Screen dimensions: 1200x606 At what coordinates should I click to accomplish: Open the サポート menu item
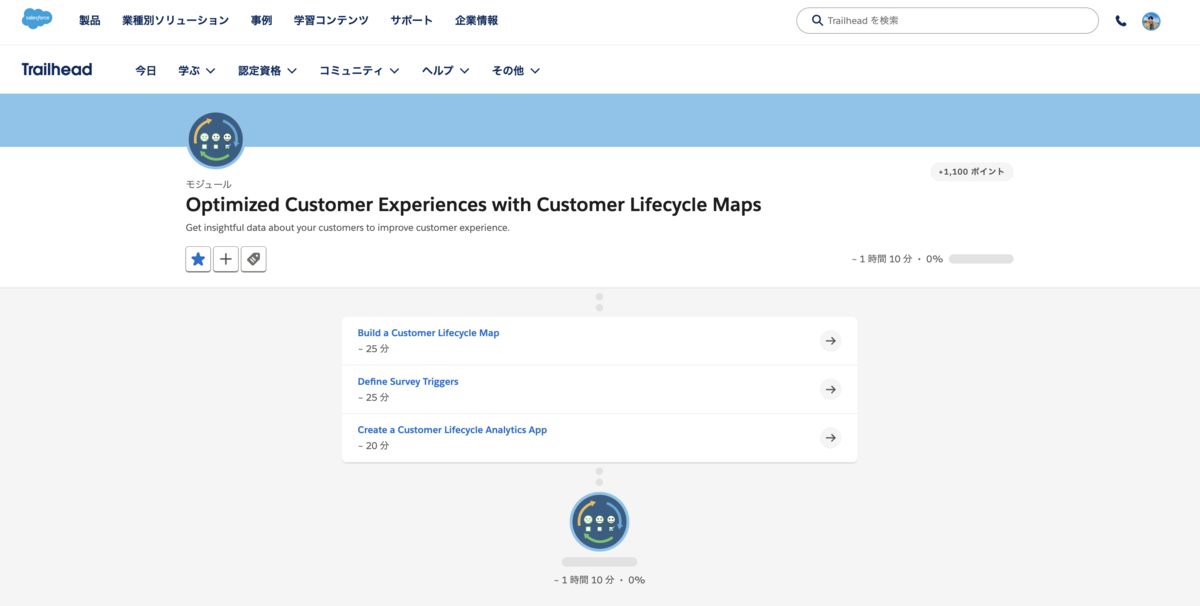411,19
